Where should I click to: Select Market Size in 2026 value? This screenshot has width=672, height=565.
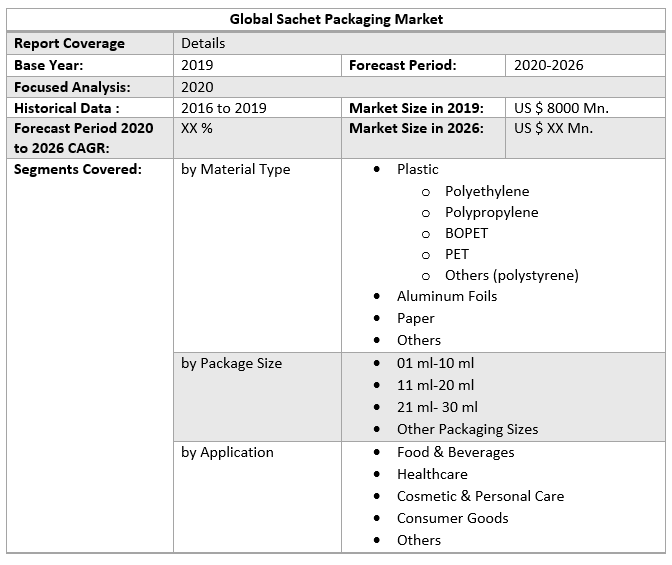click(553, 129)
